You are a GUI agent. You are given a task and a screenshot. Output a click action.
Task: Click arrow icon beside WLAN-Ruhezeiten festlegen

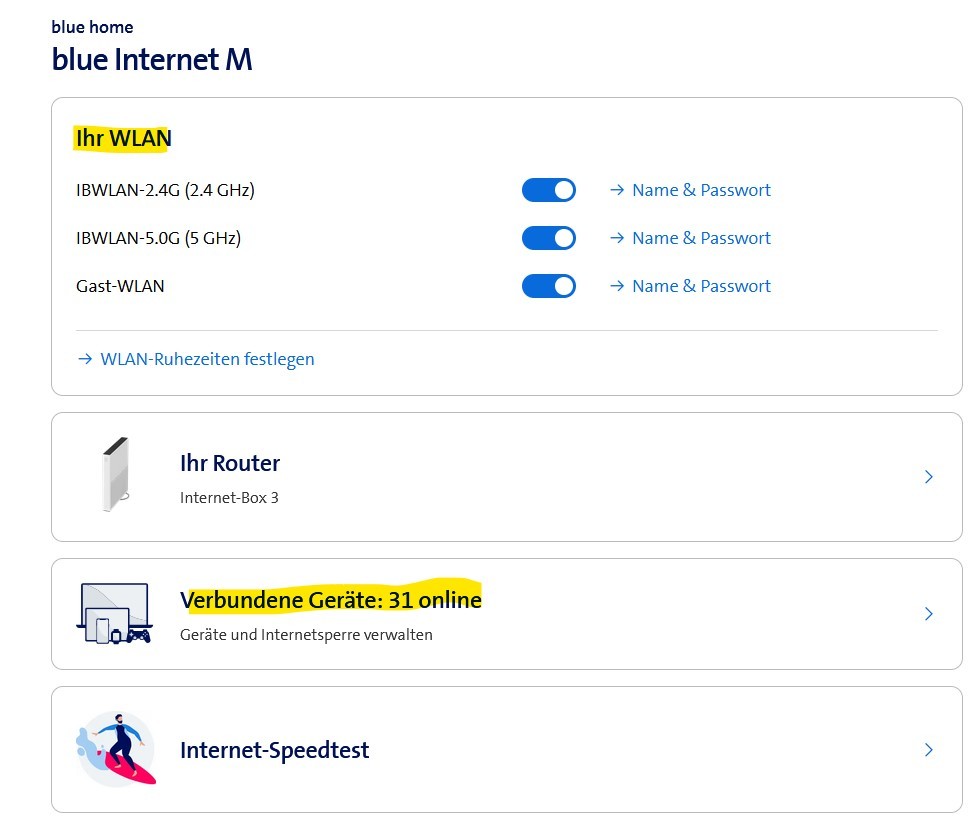(x=85, y=359)
